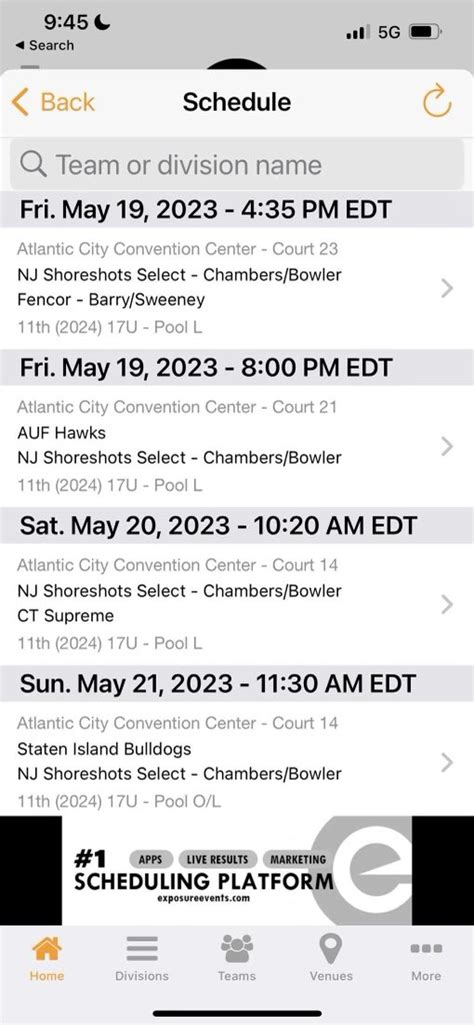This screenshot has width=474, height=1025.
Task: Expand the chevron for CT Supreme game
Action: 447,604
